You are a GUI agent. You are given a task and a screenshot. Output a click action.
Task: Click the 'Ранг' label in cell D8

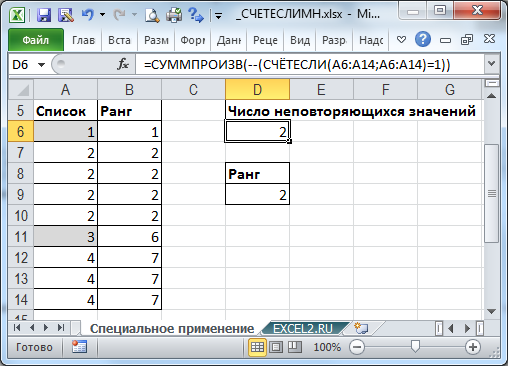pyautogui.click(x=257, y=173)
